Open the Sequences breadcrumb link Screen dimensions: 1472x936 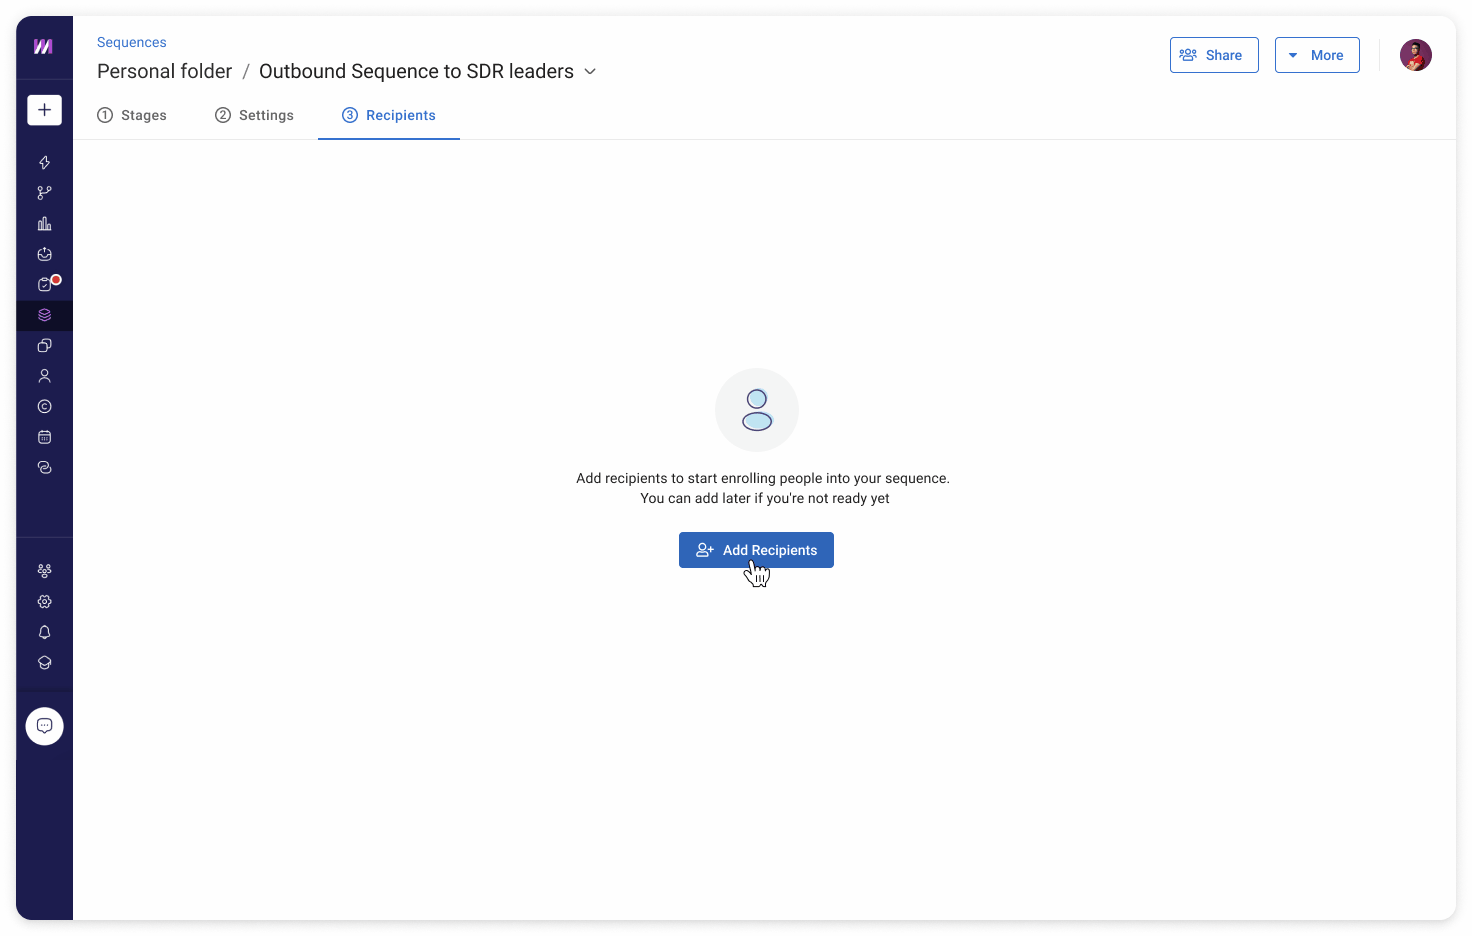[x=131, y=42]
